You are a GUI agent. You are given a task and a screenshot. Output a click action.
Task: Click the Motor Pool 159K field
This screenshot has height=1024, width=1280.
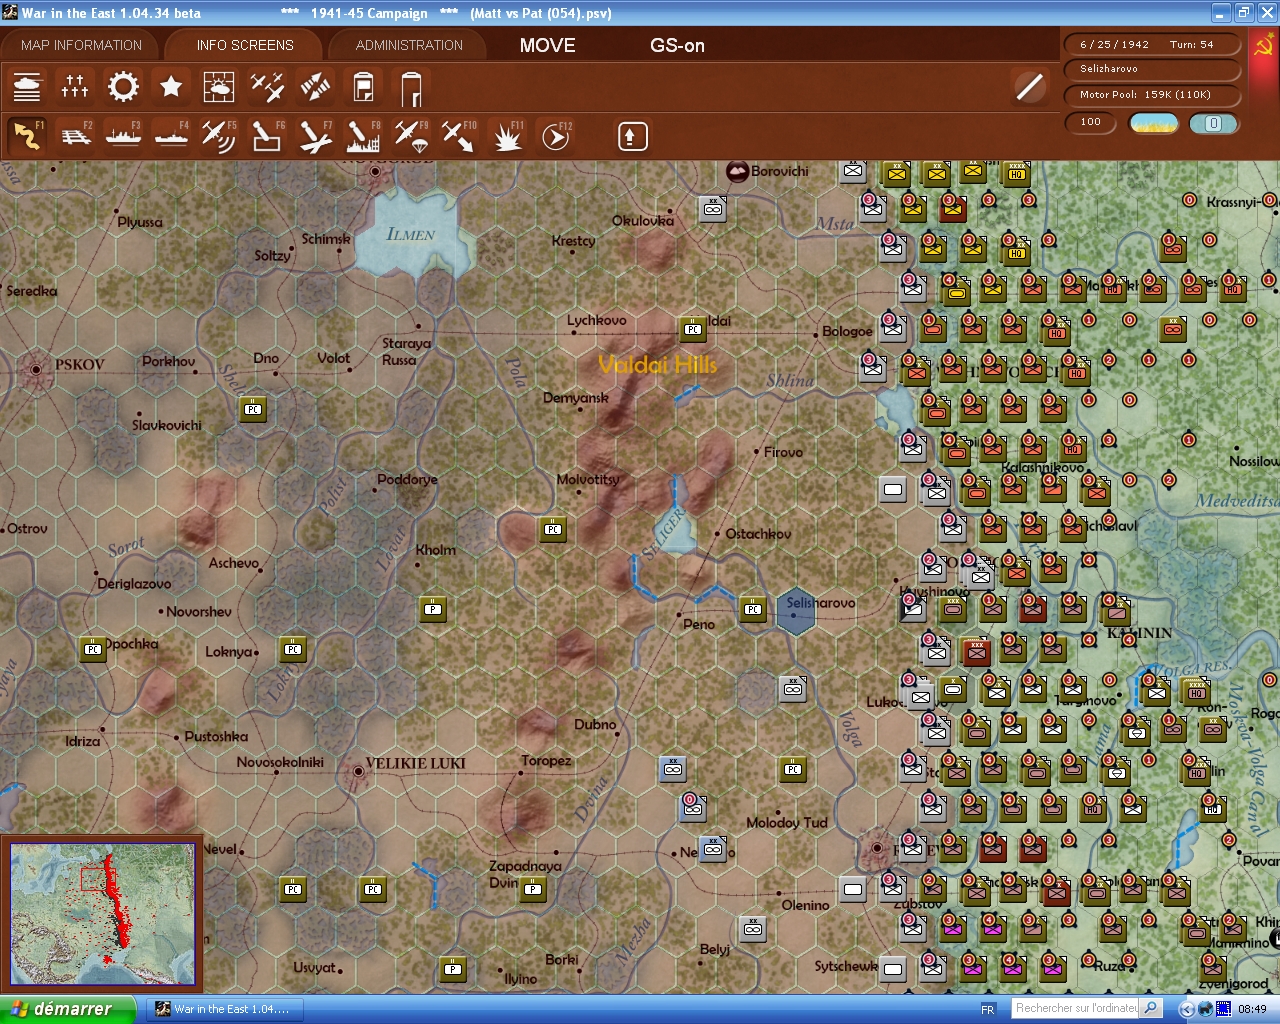pyautogui.click(x=1153, y=95)
